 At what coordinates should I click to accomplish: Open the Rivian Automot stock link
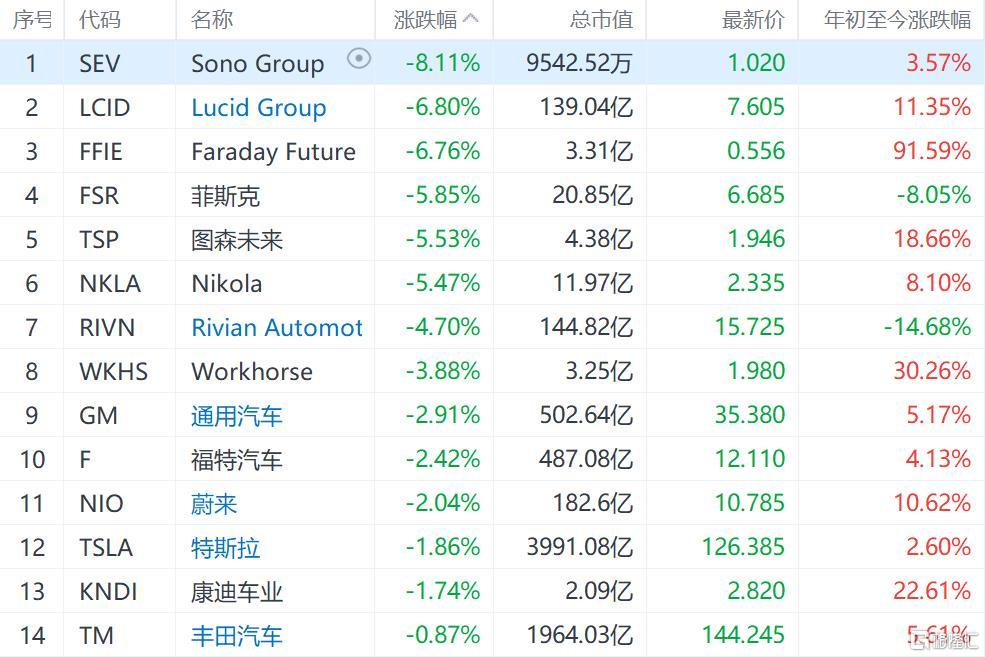pos(277,327)
